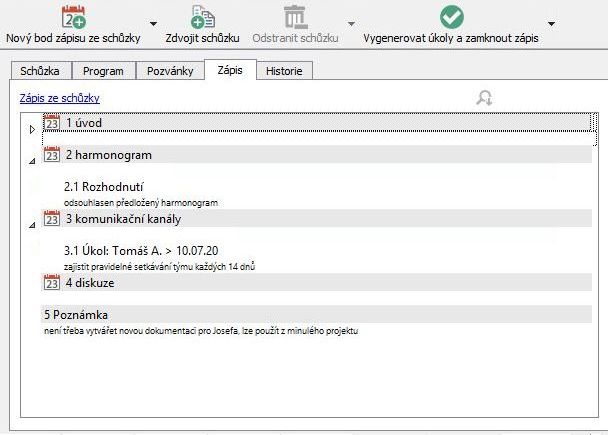
Task: Open dropdown arrow after Vygenerovat úkoly button
Action: click(x=551, y=24)
